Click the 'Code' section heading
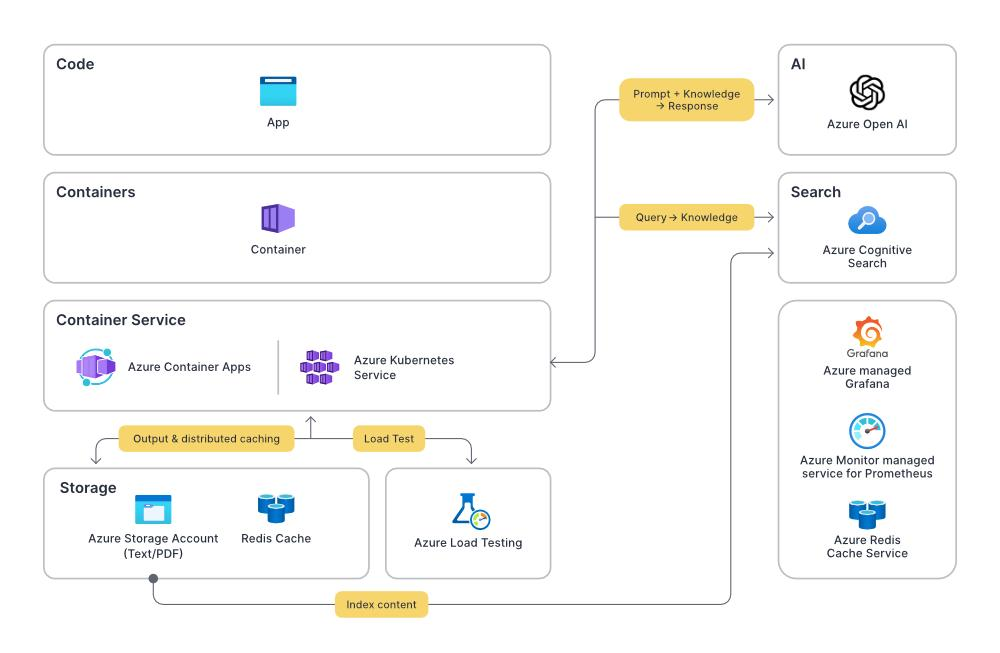 tap(75, 64)
